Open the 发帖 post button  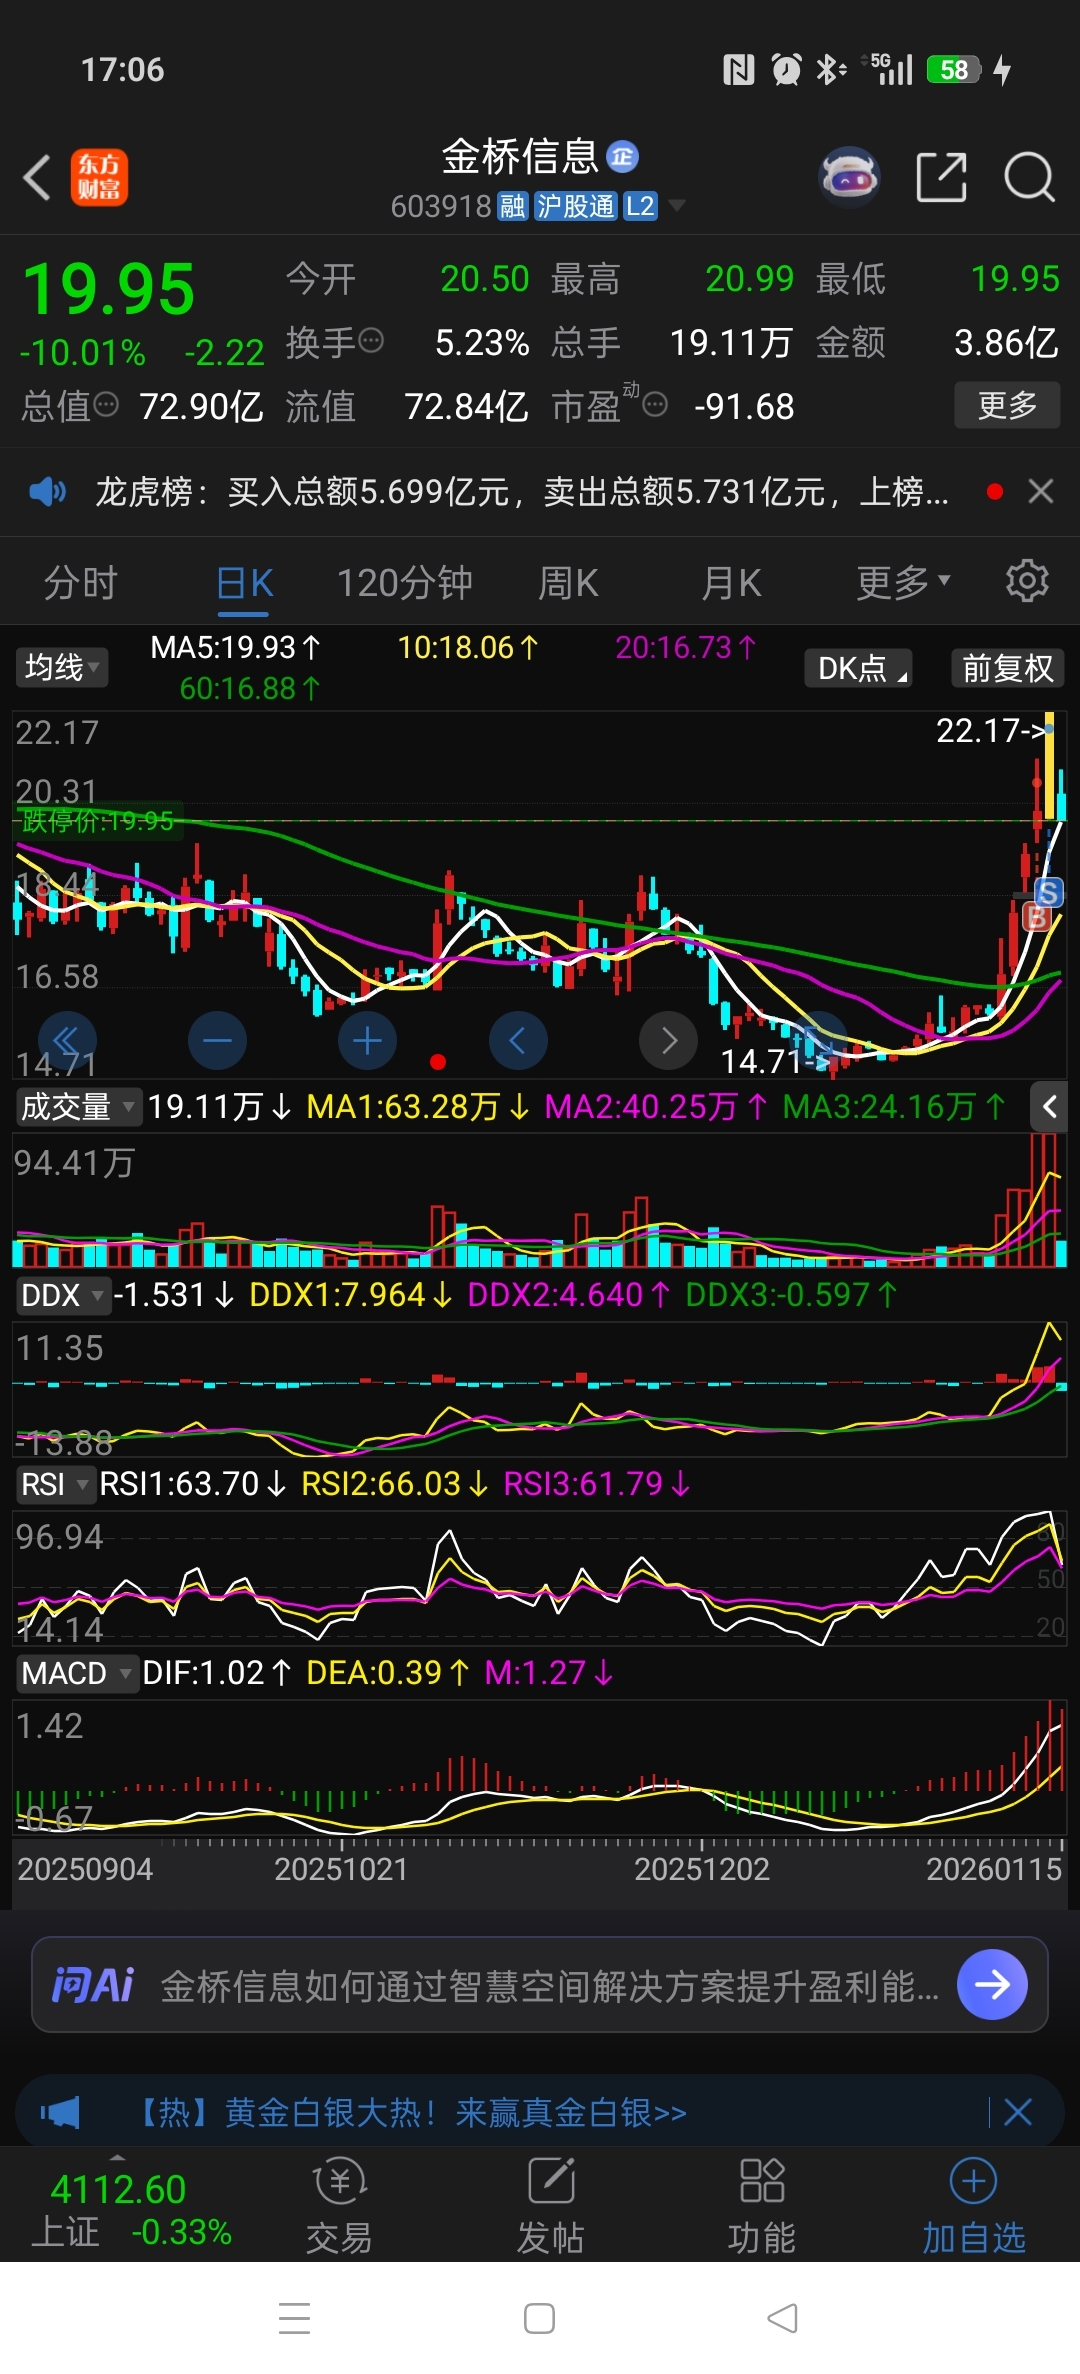[550, 2207]
